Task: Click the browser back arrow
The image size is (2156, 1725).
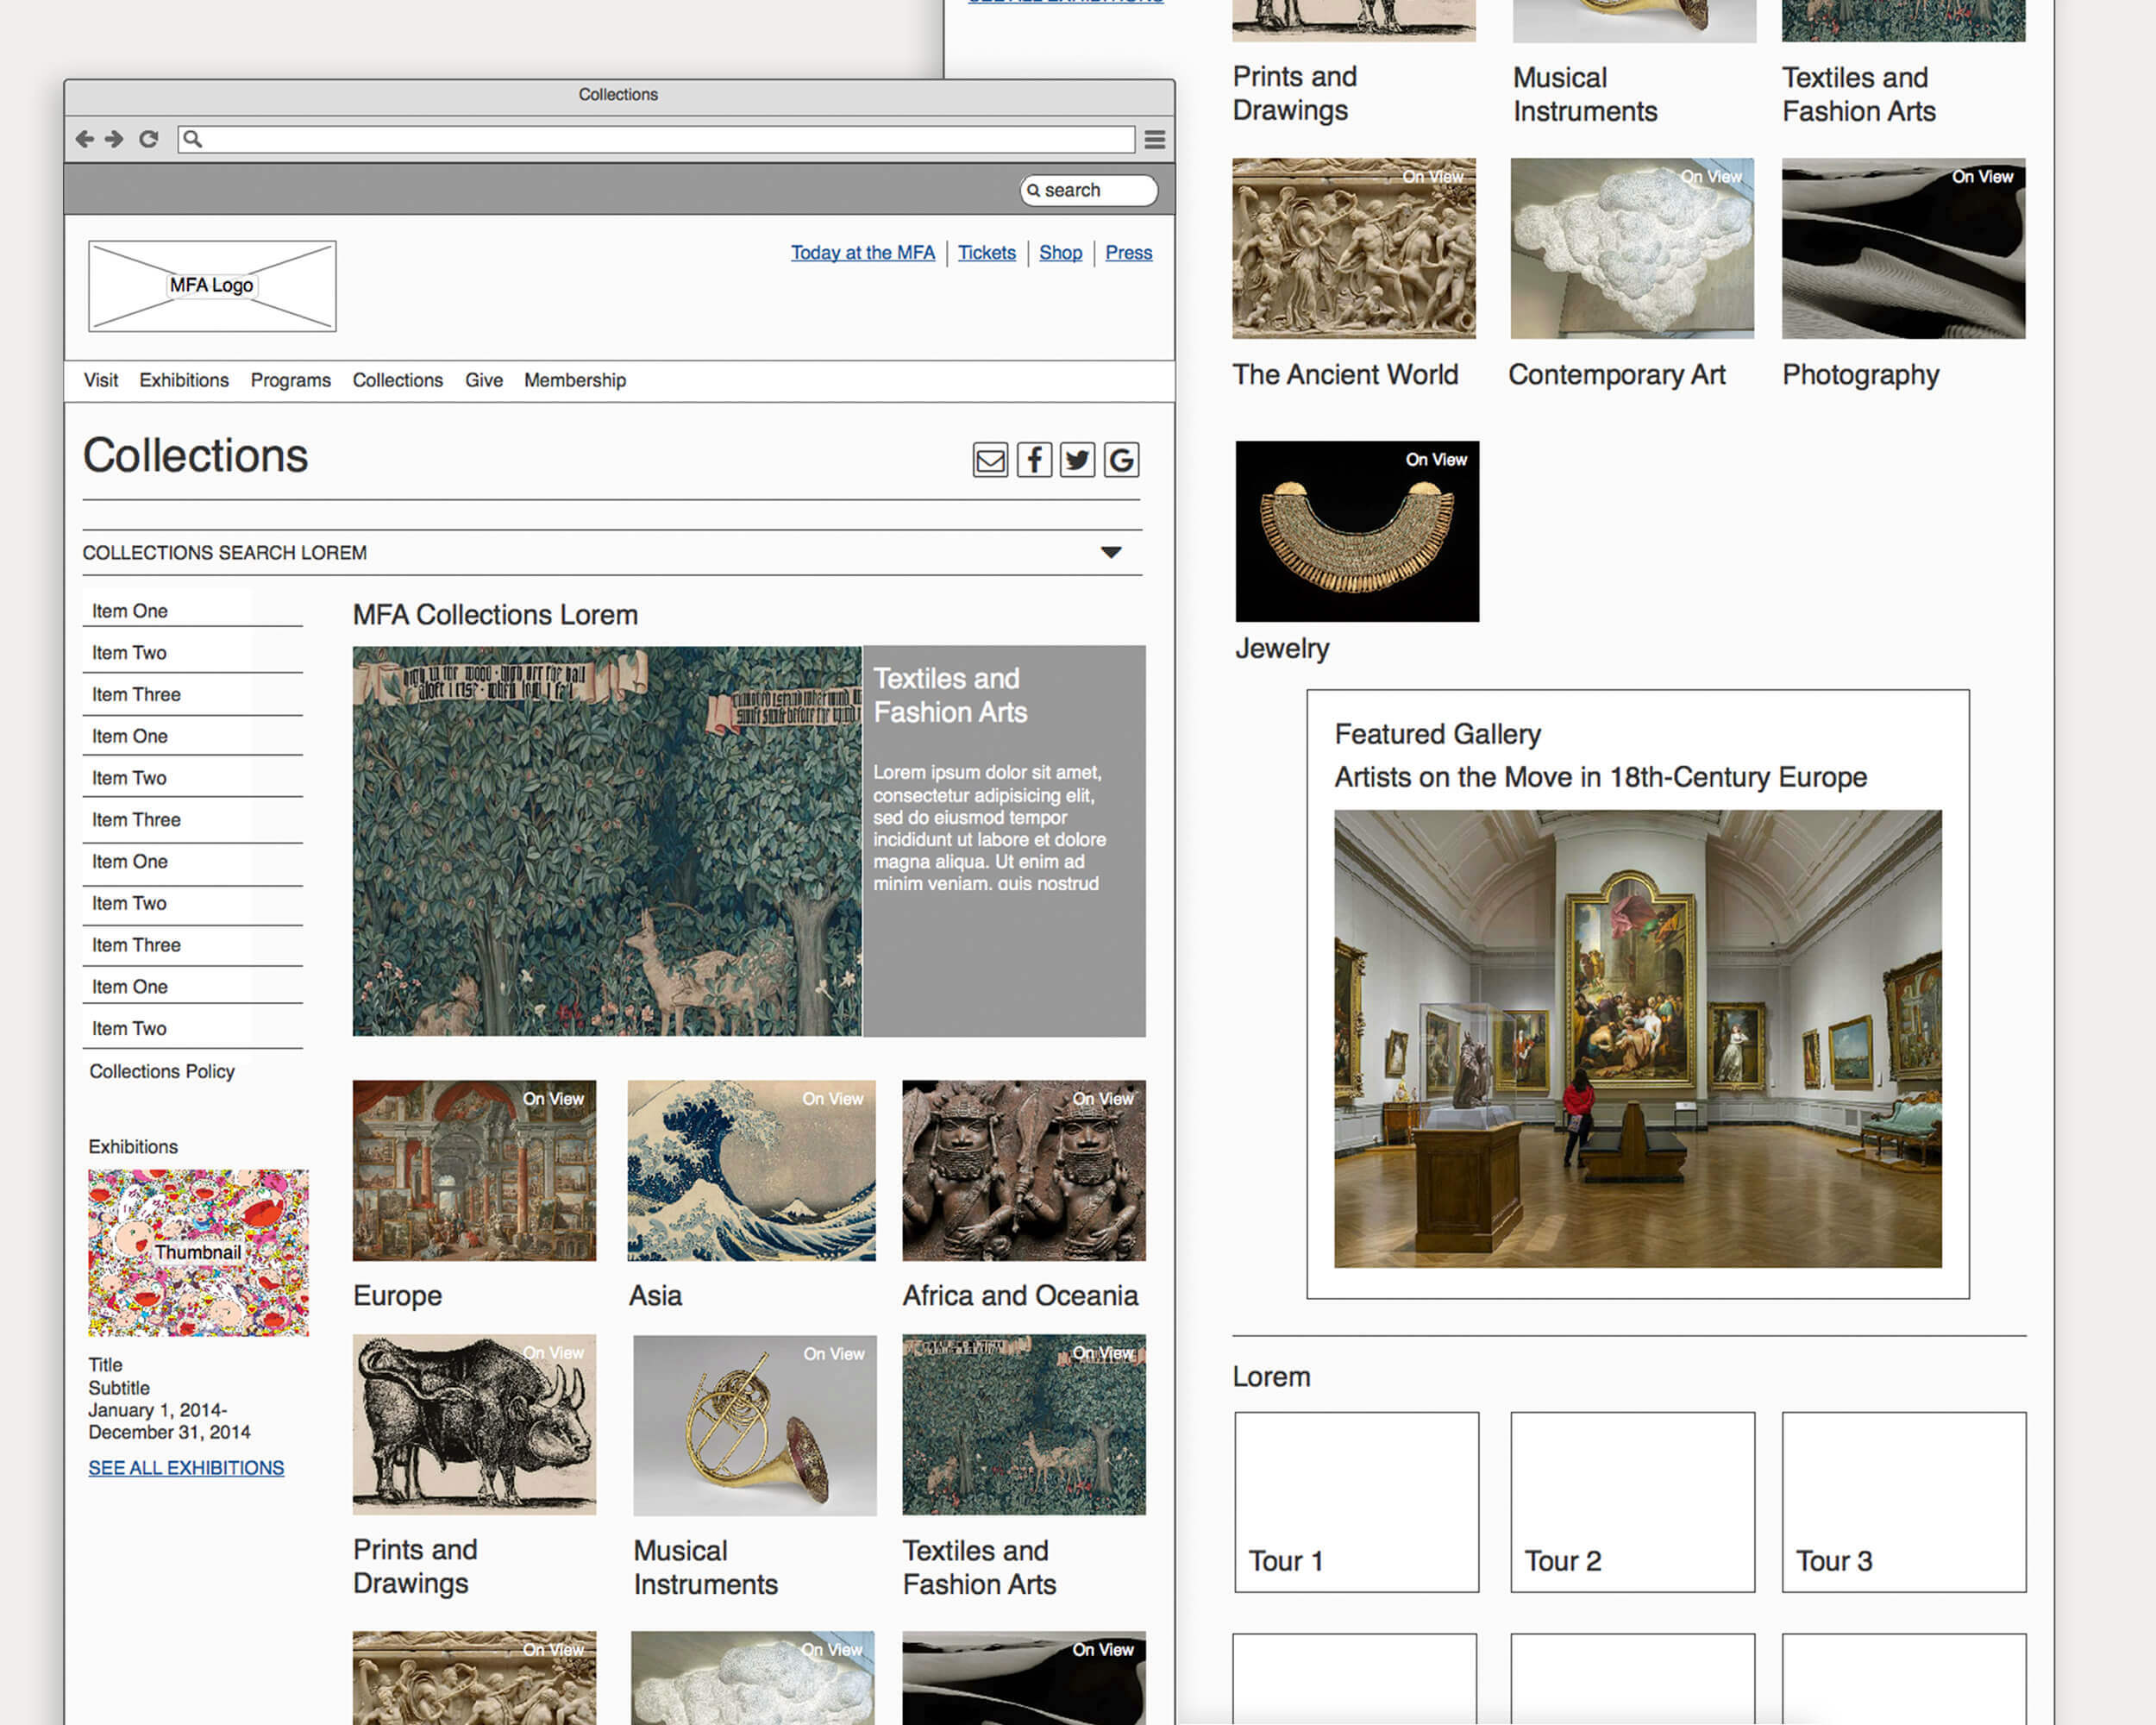Action: coord(85,139)
